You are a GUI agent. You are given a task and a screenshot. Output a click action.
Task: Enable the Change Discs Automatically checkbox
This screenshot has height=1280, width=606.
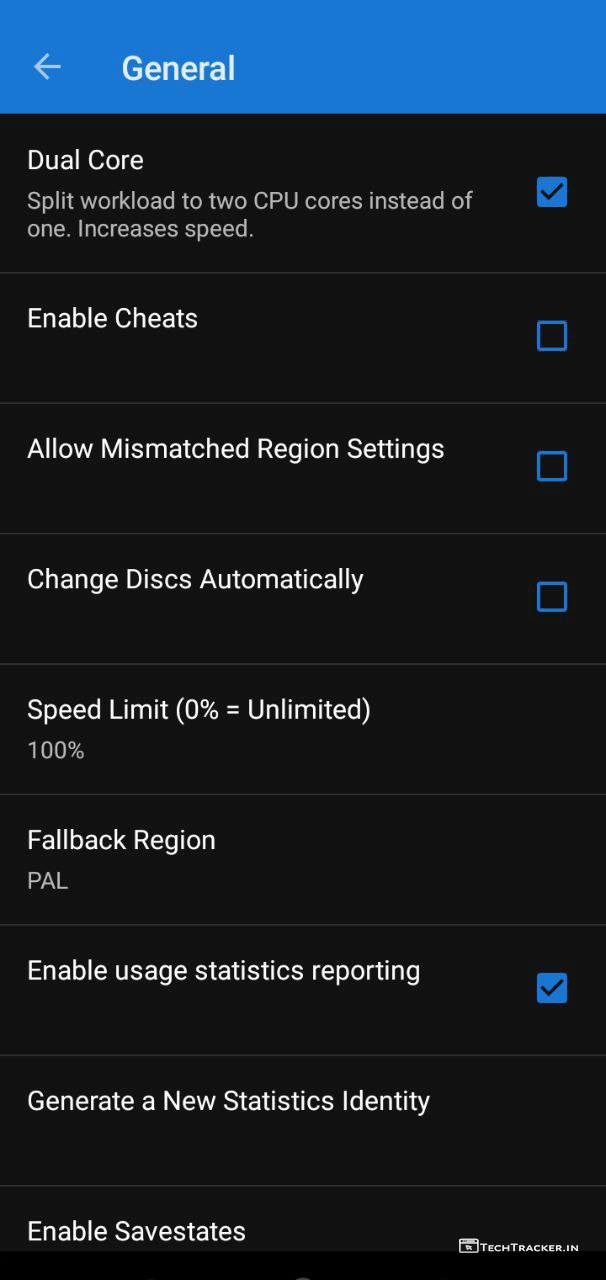point(551,597)
